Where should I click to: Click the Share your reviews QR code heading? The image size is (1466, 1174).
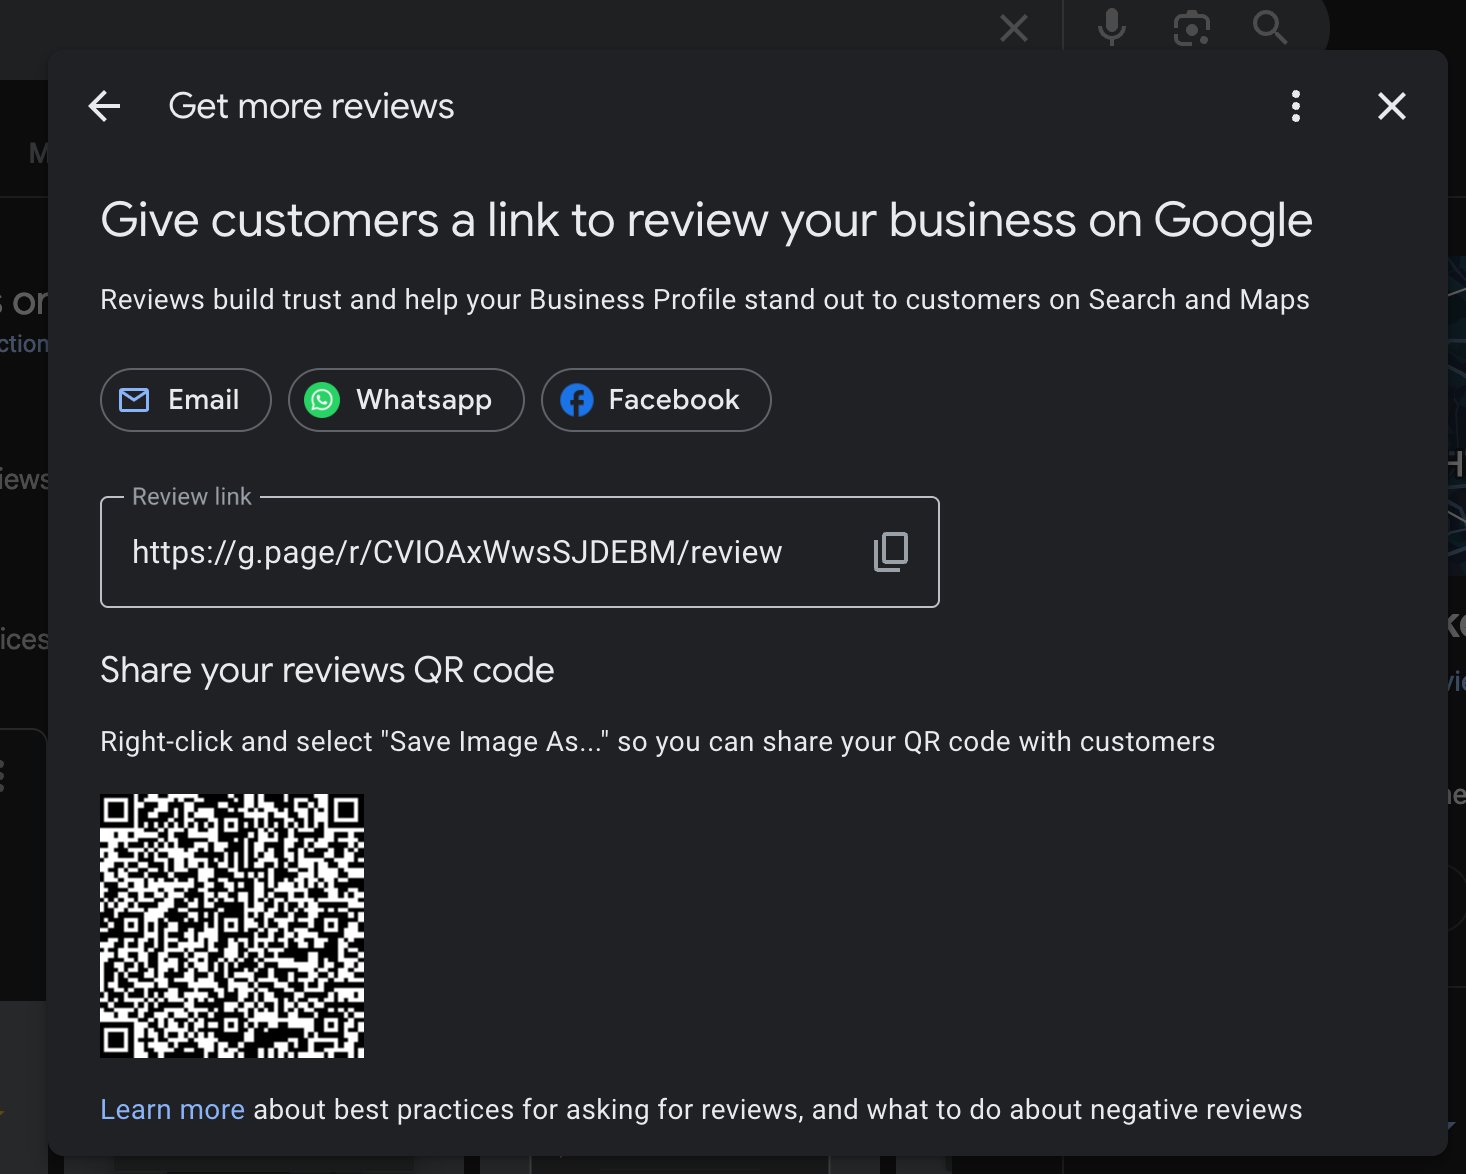click(327, 670)
